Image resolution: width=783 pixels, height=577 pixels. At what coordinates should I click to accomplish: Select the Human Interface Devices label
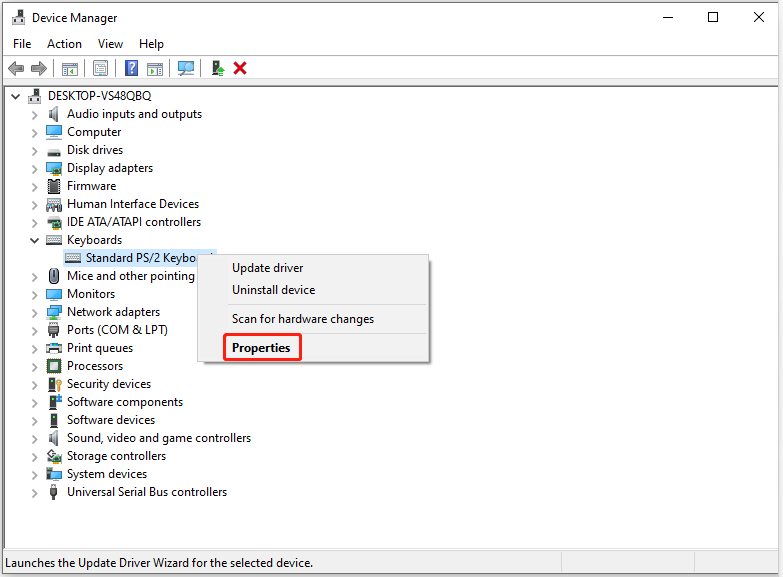133,204
